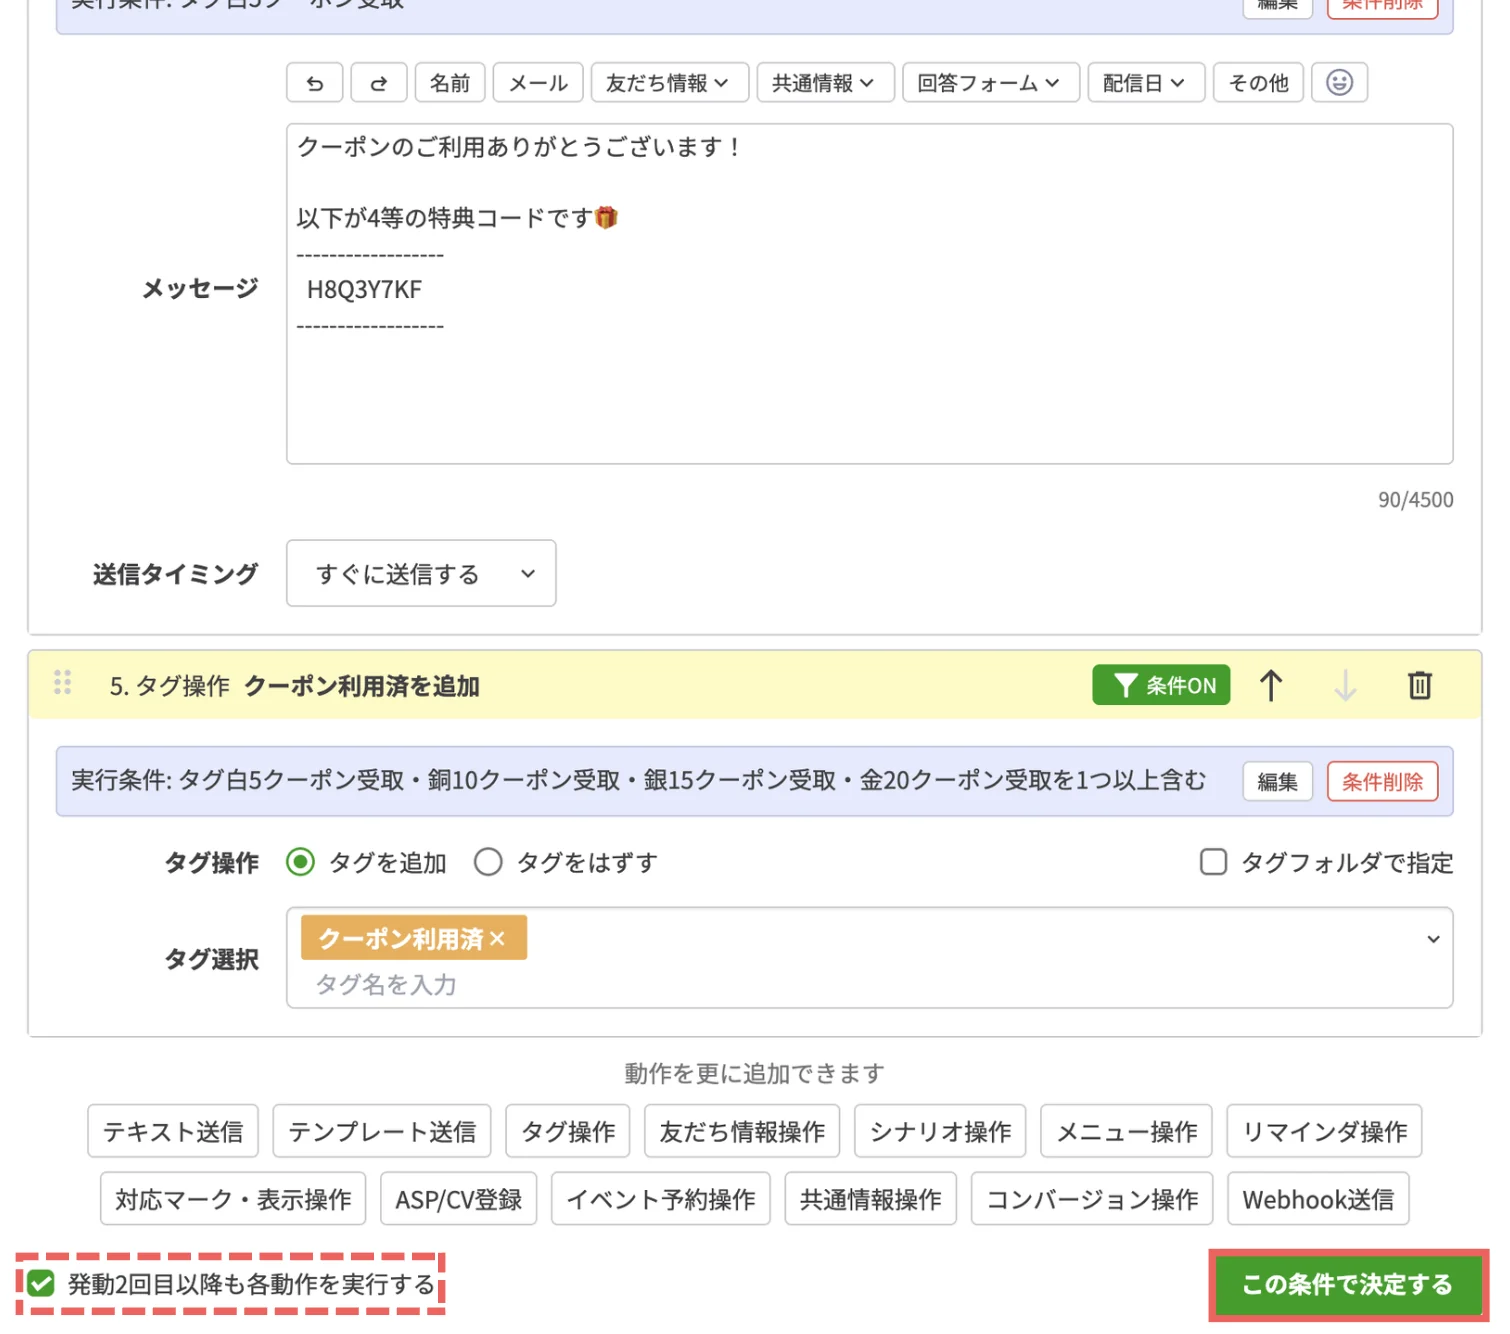Click 条件削除 for the tag action condition
This screenshot has width=1510, height=1334.
1383,782
